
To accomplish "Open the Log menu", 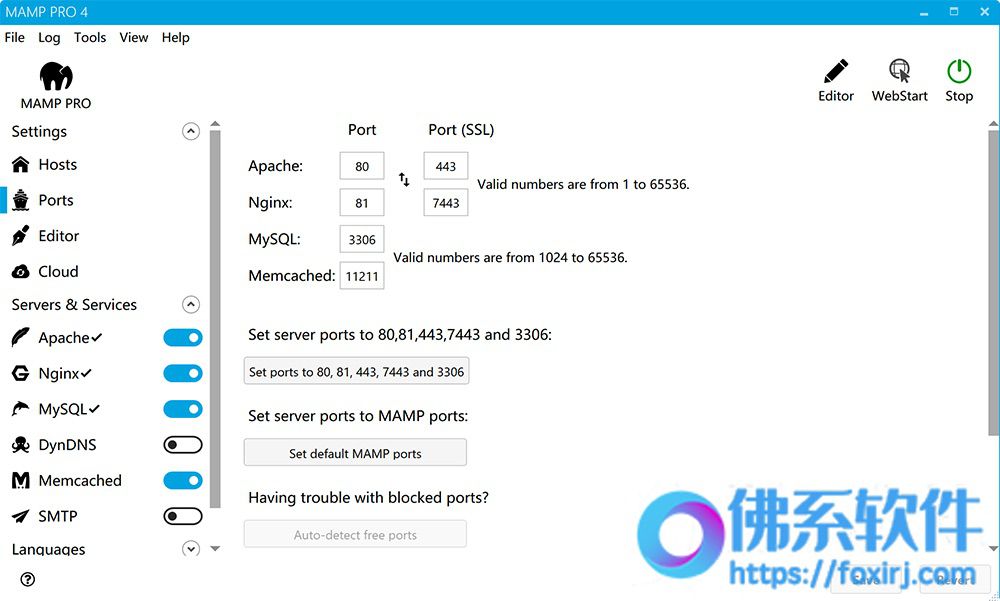I will pyautogui.click(x=49, y=38).
